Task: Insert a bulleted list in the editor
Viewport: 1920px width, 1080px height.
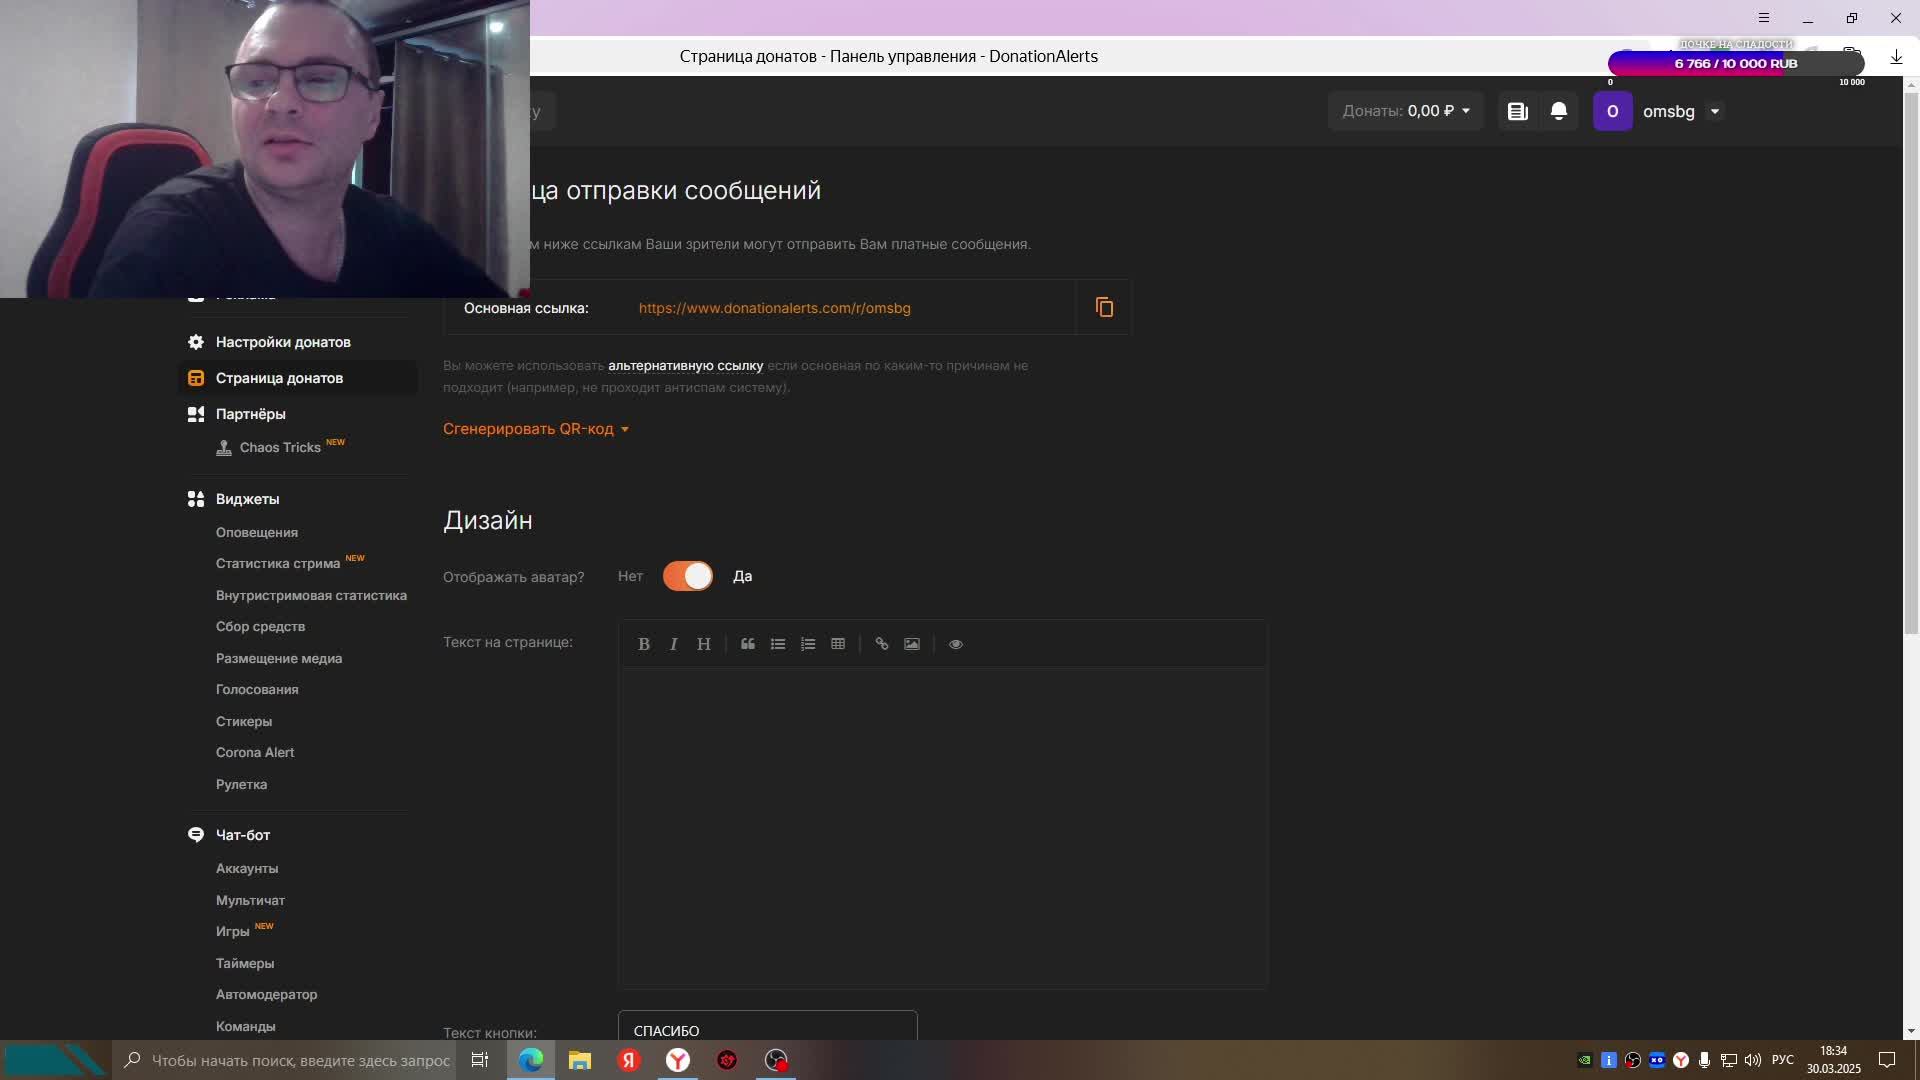Action: (778, 644)
